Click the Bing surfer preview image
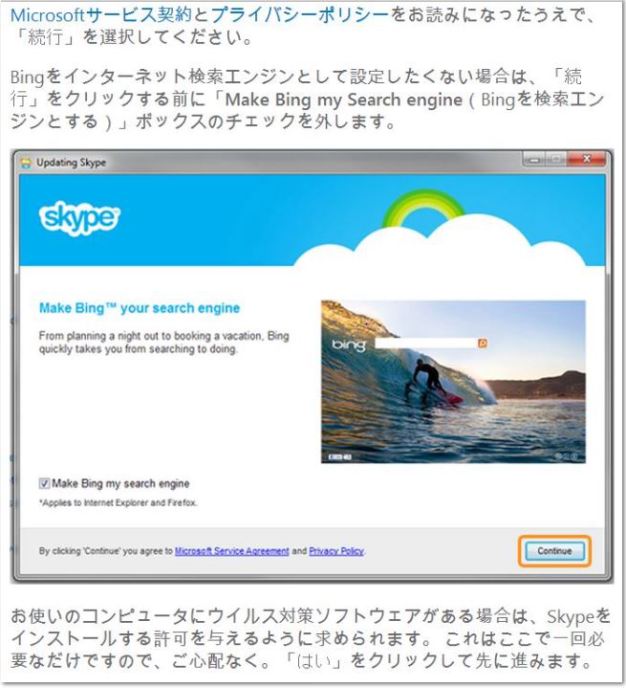Viewport: 626px width, 688px height. pos(453,381)
